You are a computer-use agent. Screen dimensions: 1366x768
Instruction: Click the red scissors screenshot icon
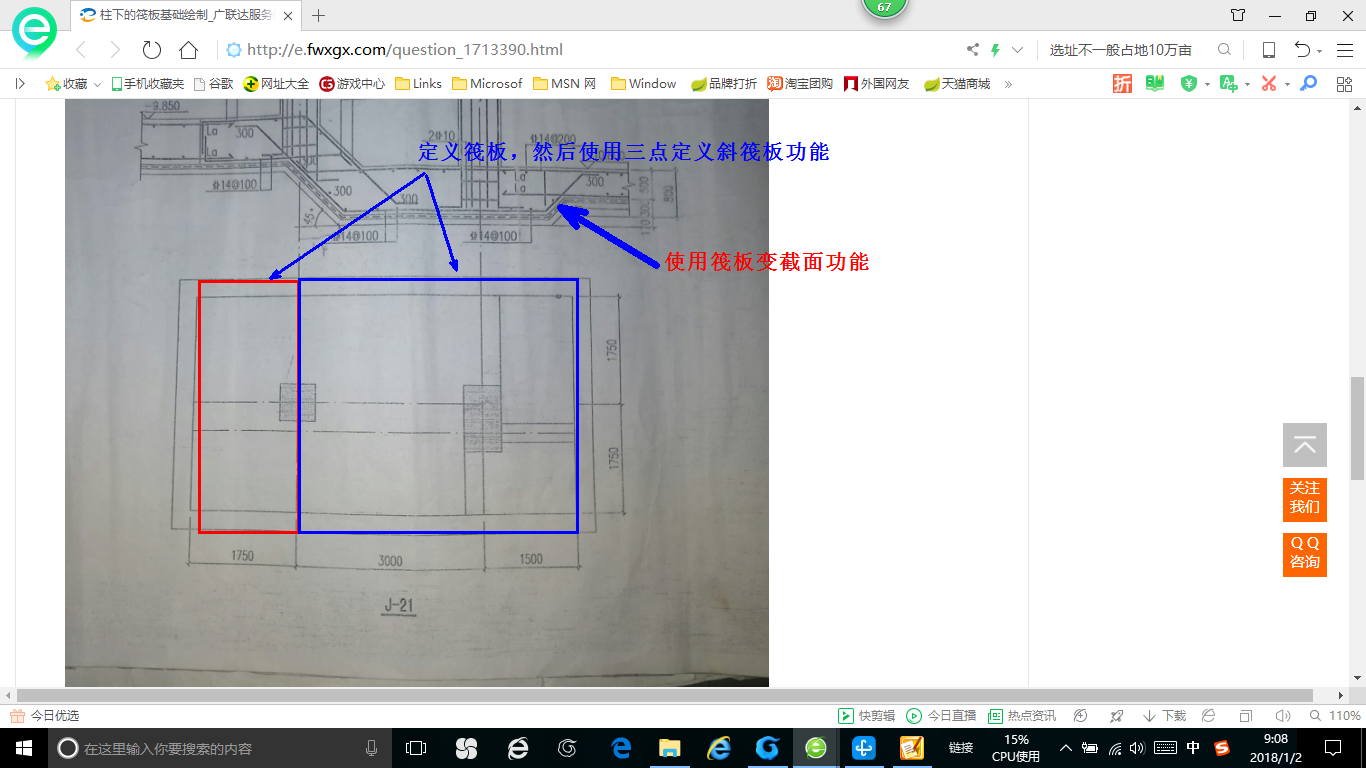tap(1269, 84)
